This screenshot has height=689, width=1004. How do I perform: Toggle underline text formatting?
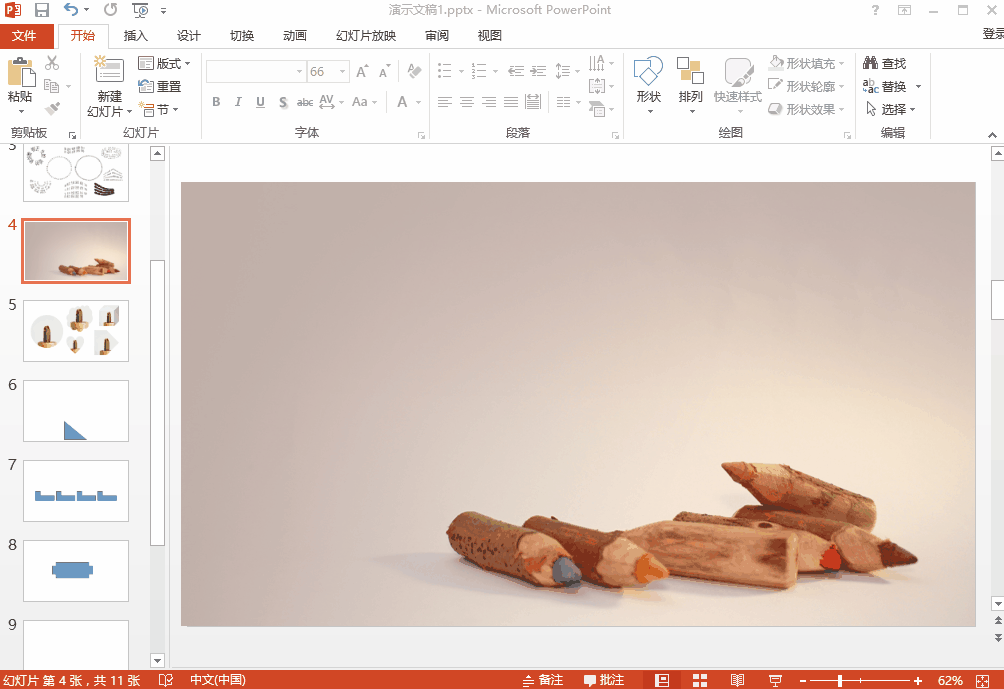click(x=260, y=102)
